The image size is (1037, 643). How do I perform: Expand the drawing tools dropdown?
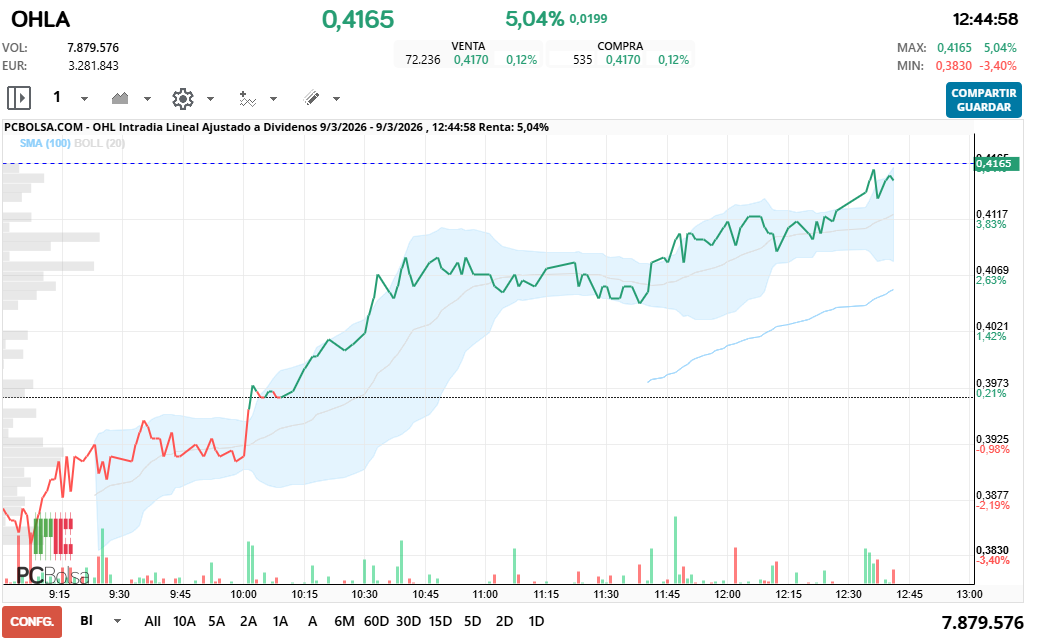pos(336,97)
